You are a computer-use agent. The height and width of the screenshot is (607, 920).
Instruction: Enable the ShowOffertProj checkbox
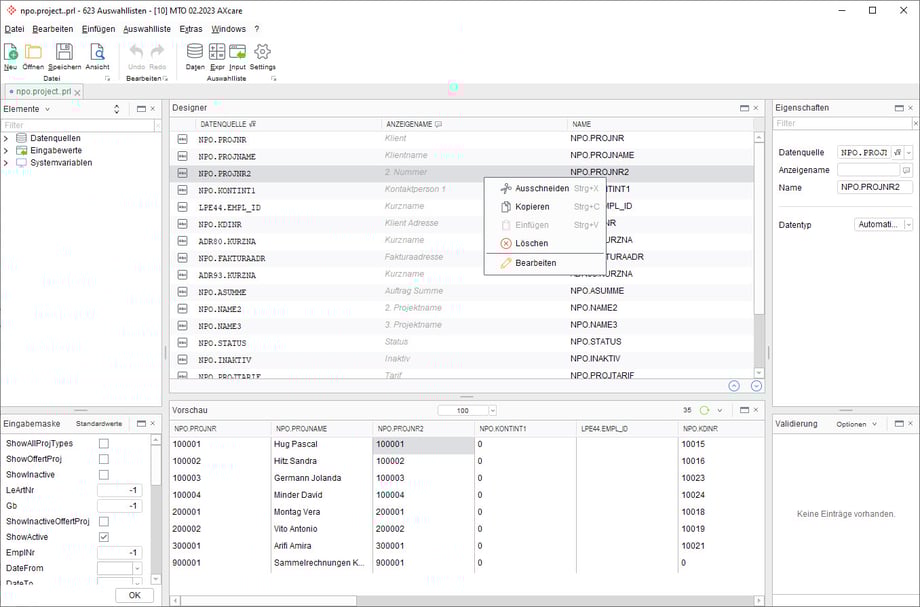click(104, 459)
